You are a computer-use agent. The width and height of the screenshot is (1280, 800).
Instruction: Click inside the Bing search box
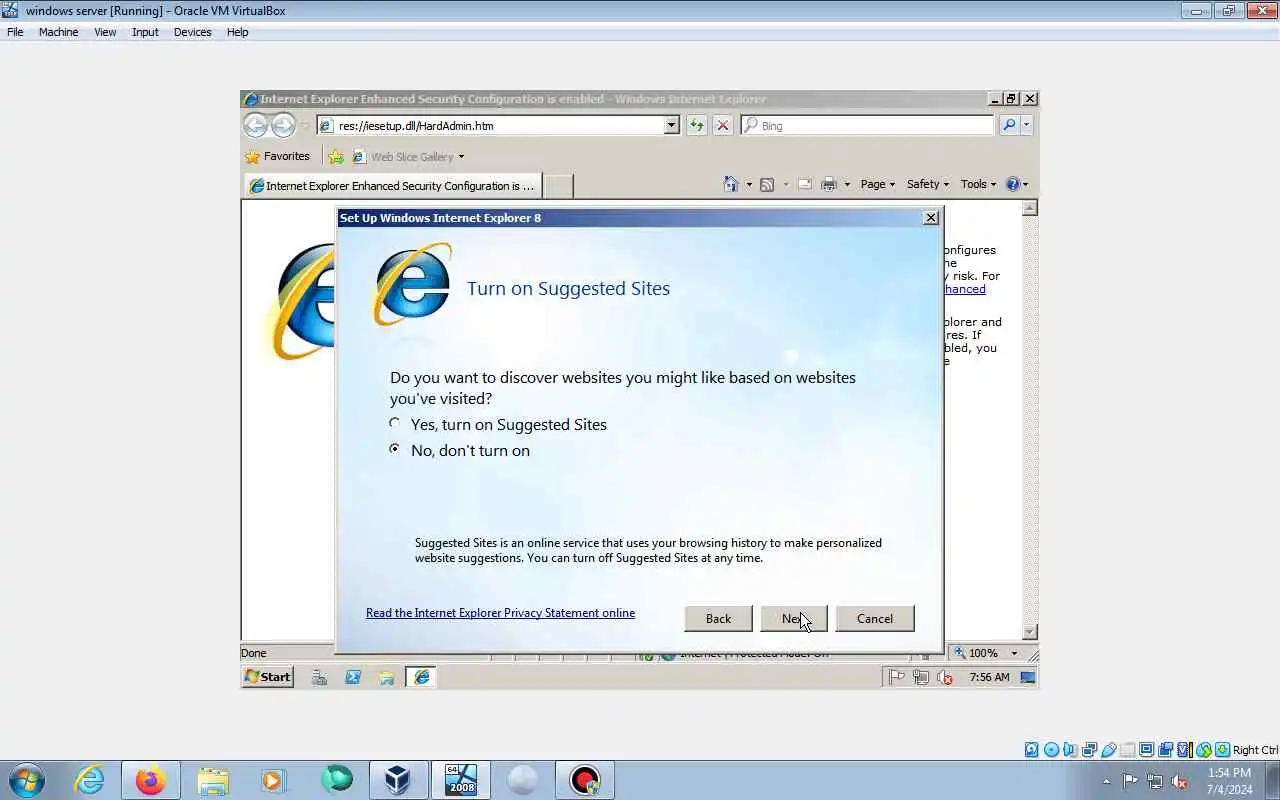(x=867, y=125)
